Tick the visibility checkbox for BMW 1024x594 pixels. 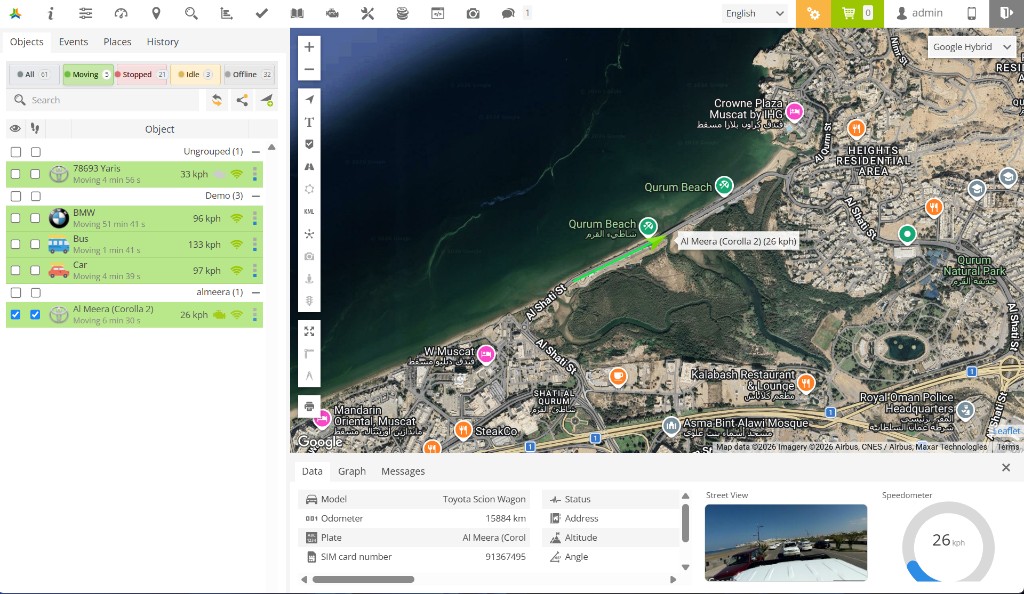tap(16, 218)
